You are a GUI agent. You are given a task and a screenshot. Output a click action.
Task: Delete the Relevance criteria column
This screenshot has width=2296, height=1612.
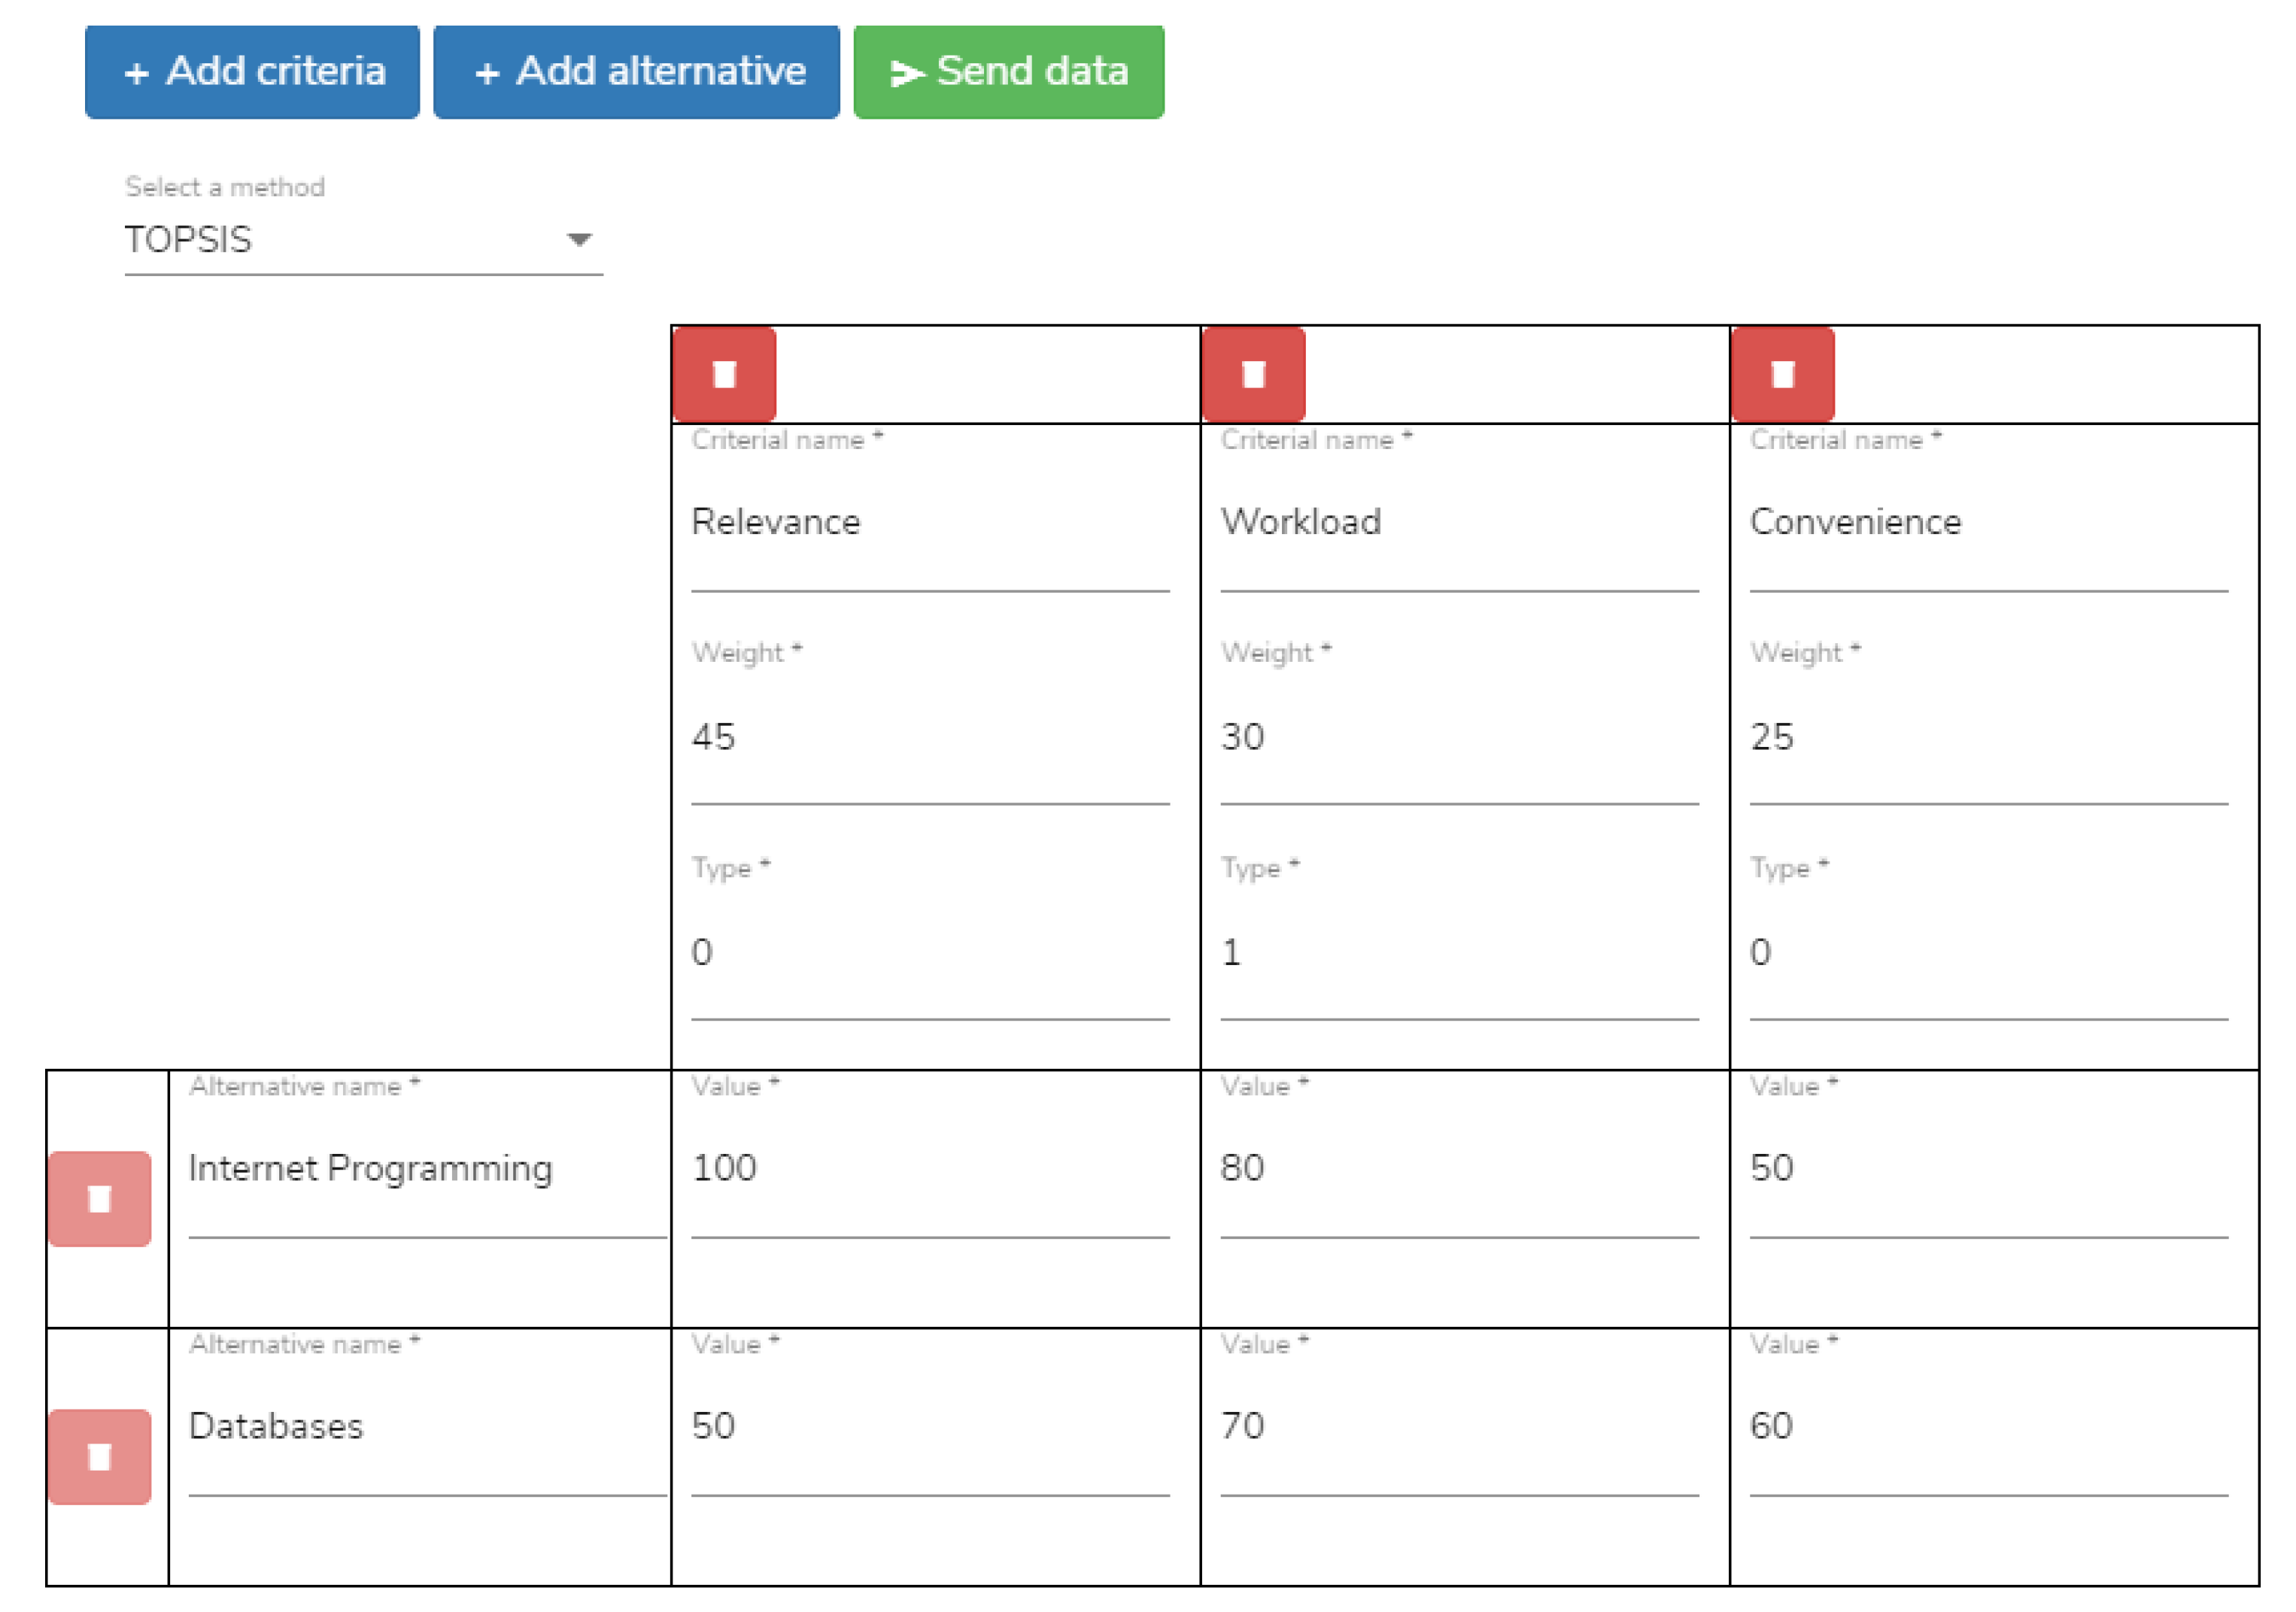(x=724, y=374)
